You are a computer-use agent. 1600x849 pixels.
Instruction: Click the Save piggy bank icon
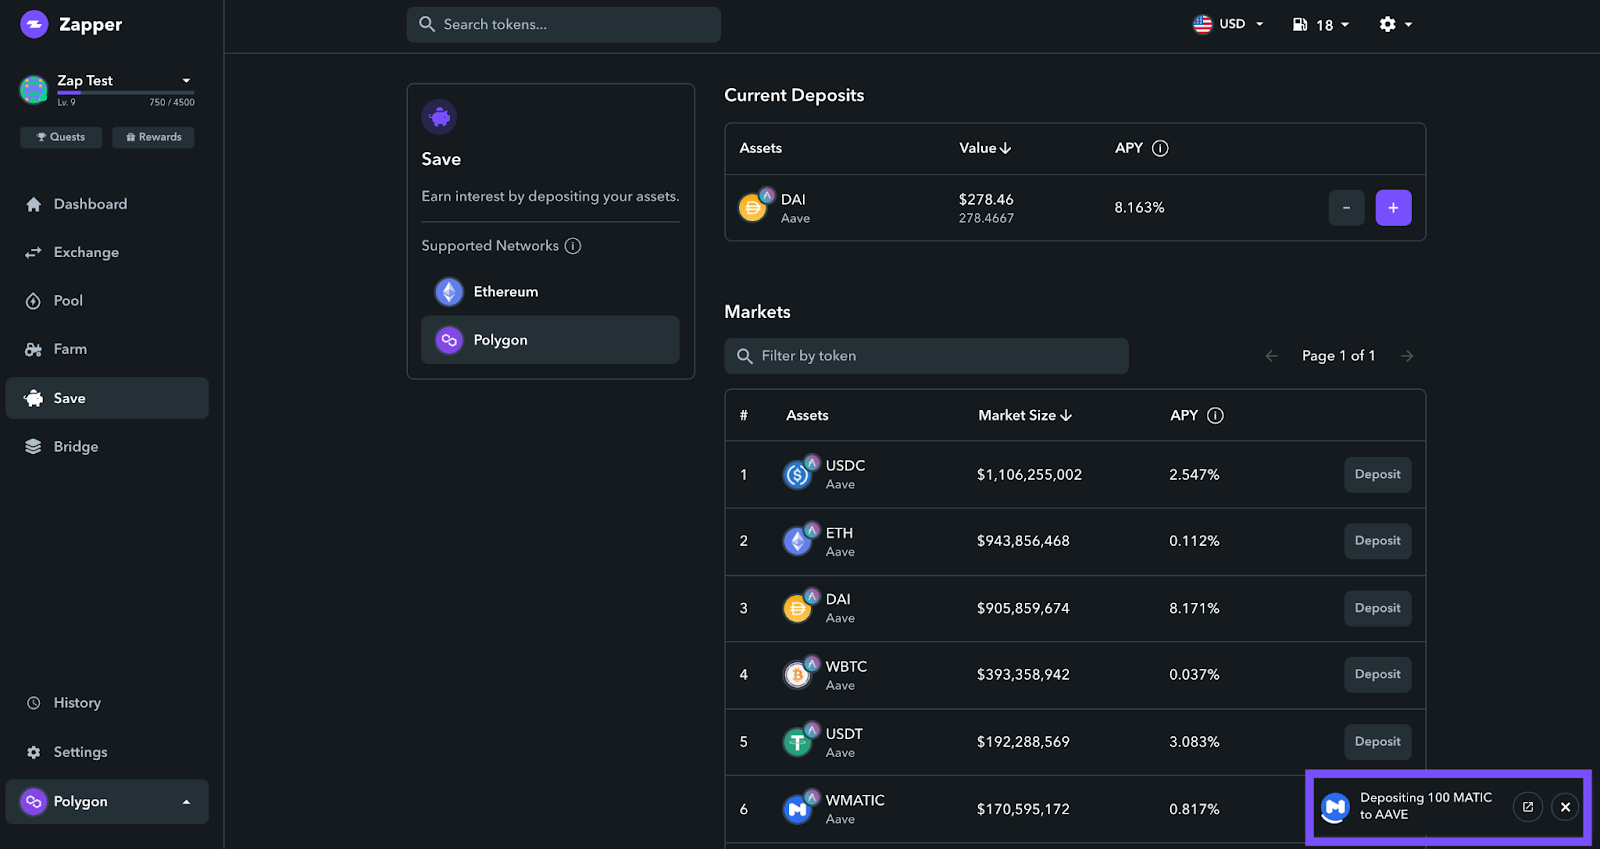(x=439, y=117)
